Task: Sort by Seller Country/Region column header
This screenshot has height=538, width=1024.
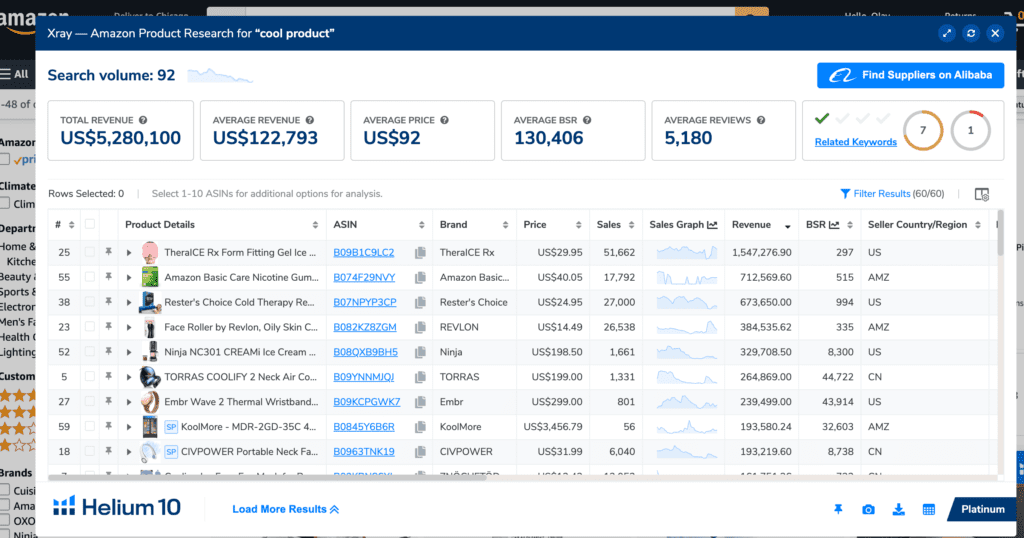Action: click(x=978, y=225)
